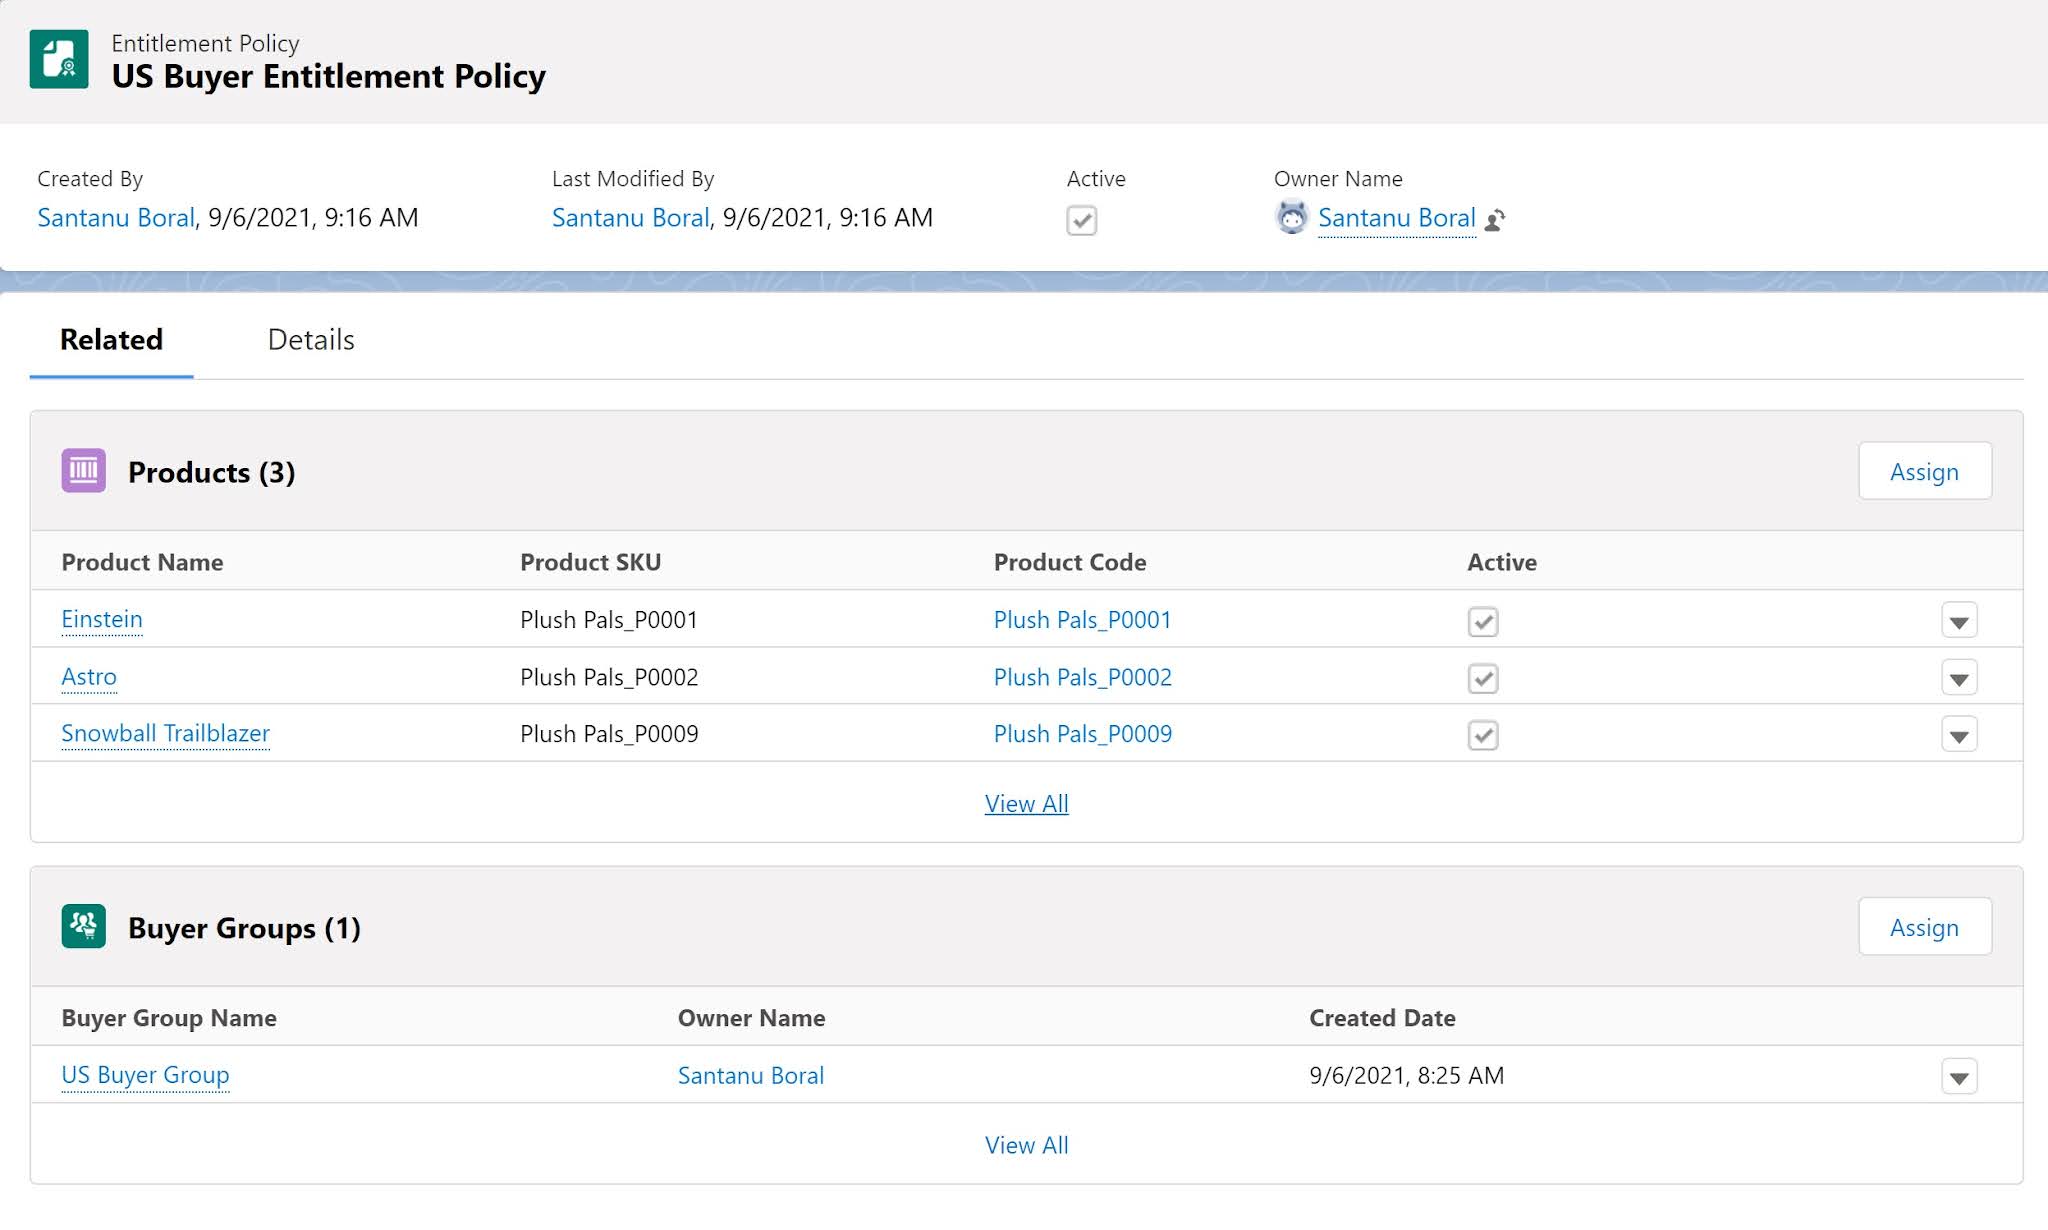Click Assign in the Products section
This screenshot has width=2048, height=1230.
pyautogui.click(x=1924, y=471)
